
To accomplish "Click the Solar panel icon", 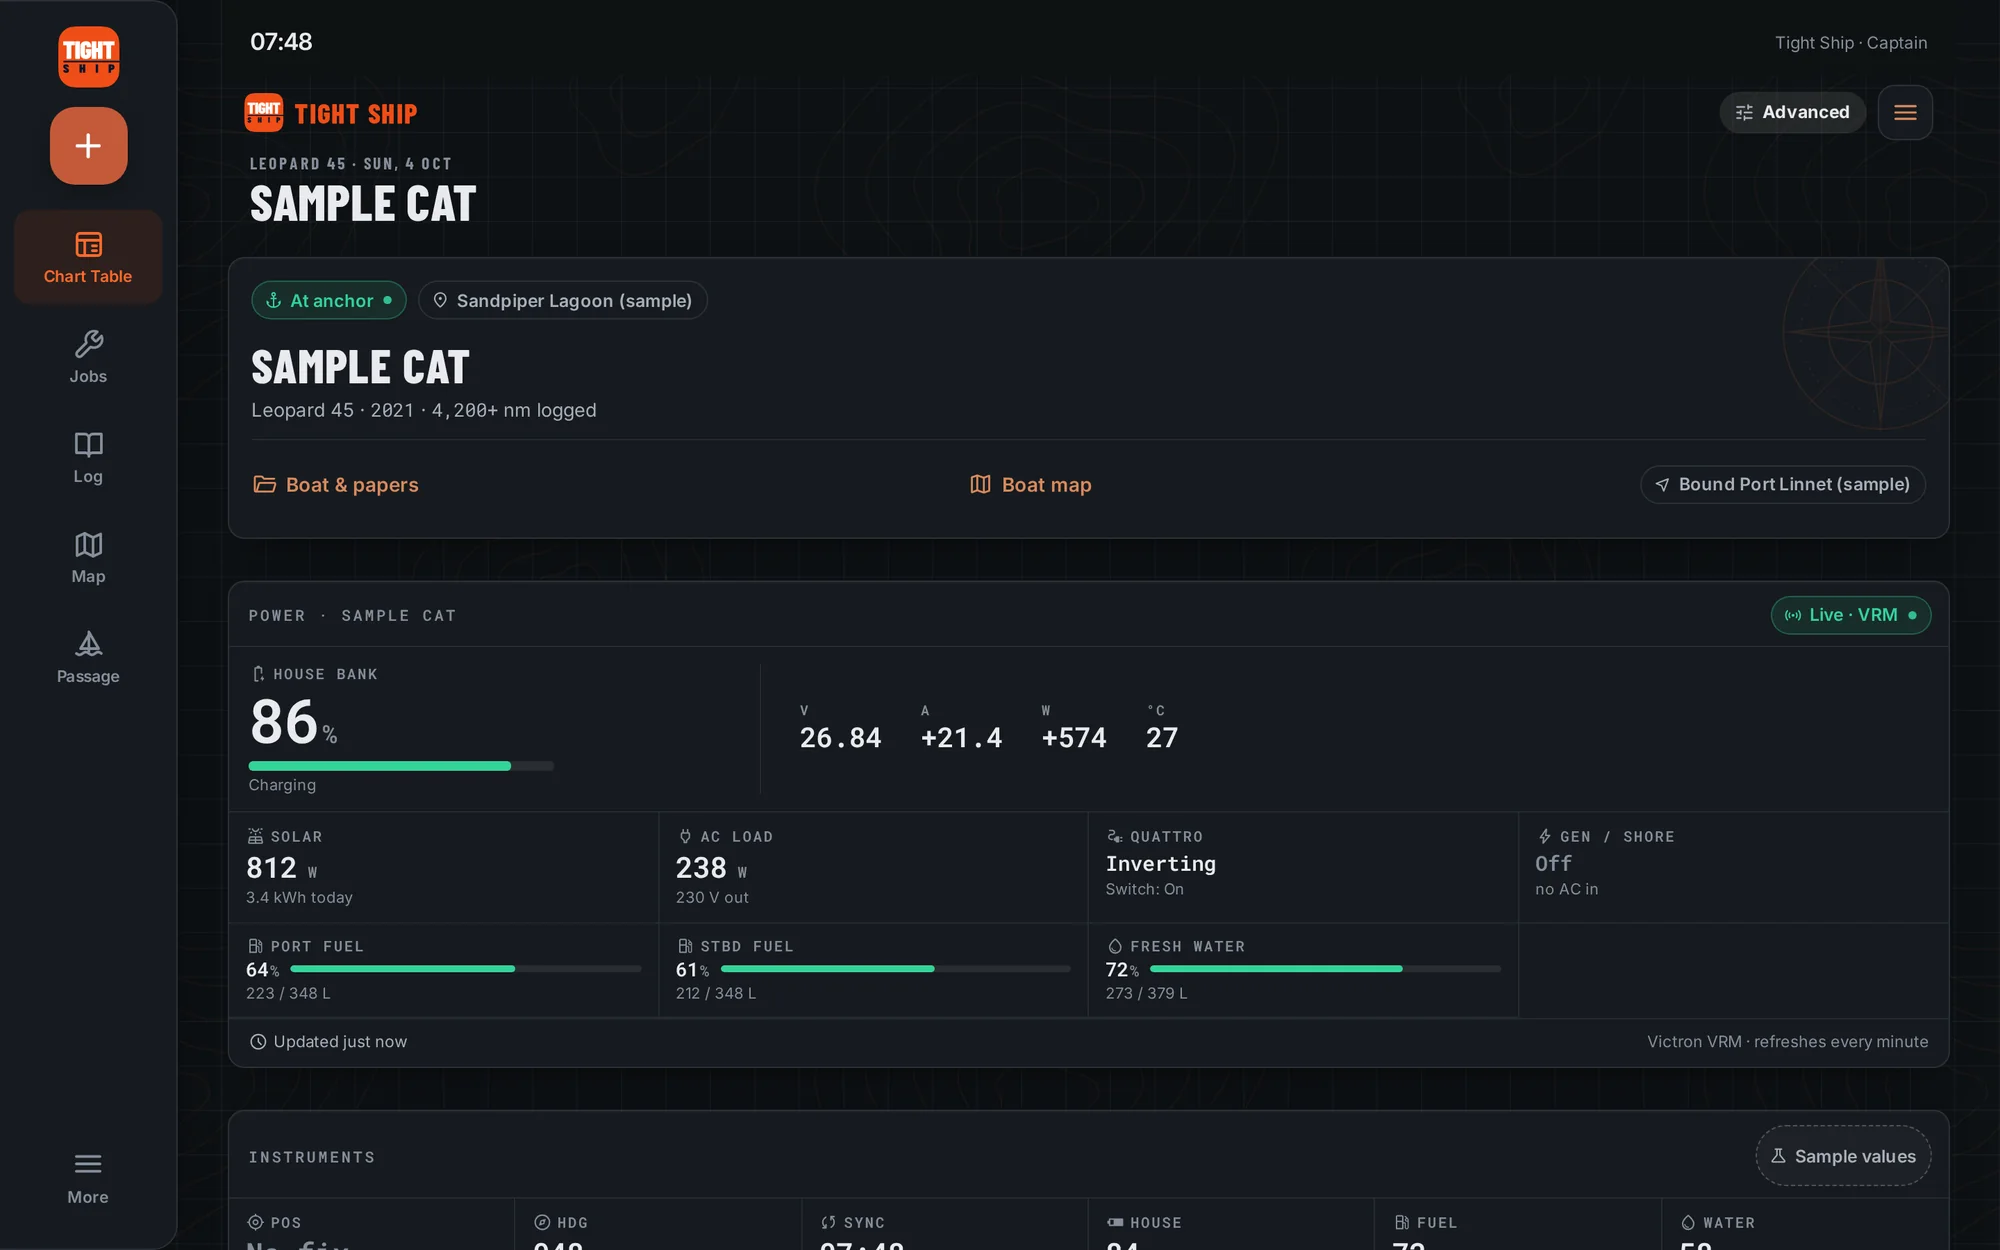I will click(x=255, y=836).
